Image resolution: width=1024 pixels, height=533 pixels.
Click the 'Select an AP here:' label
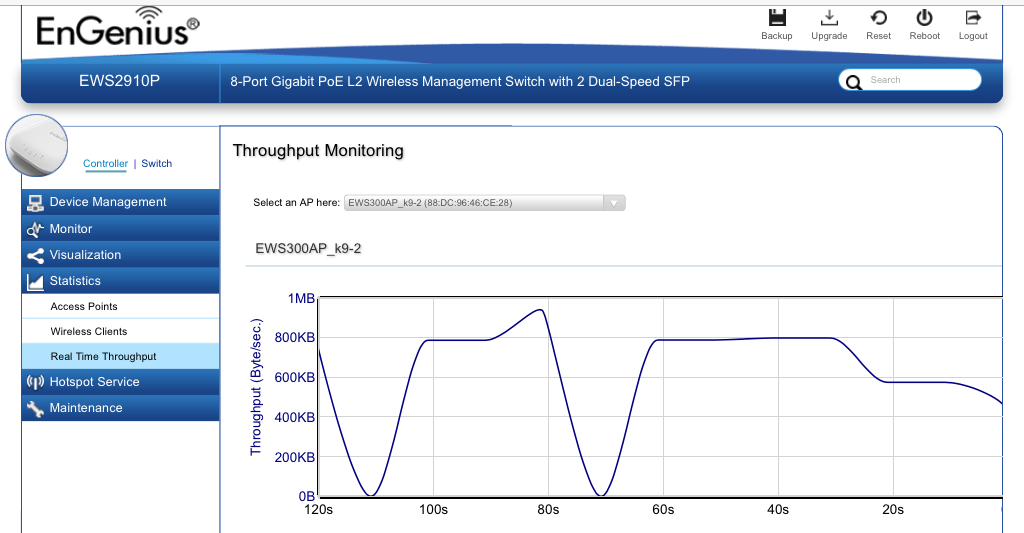coord(296,202)
